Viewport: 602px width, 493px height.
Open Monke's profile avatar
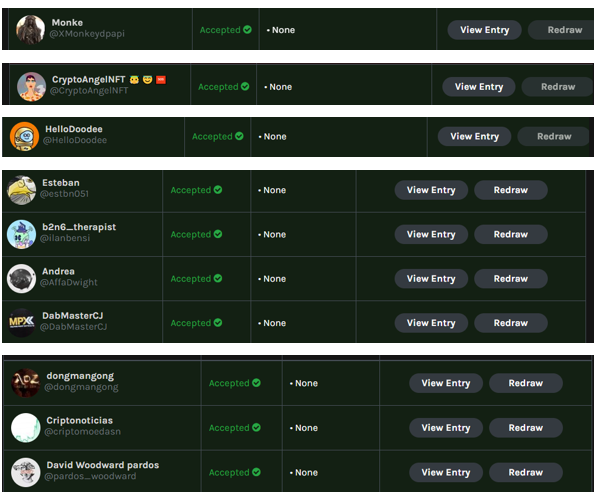point(30,30)
